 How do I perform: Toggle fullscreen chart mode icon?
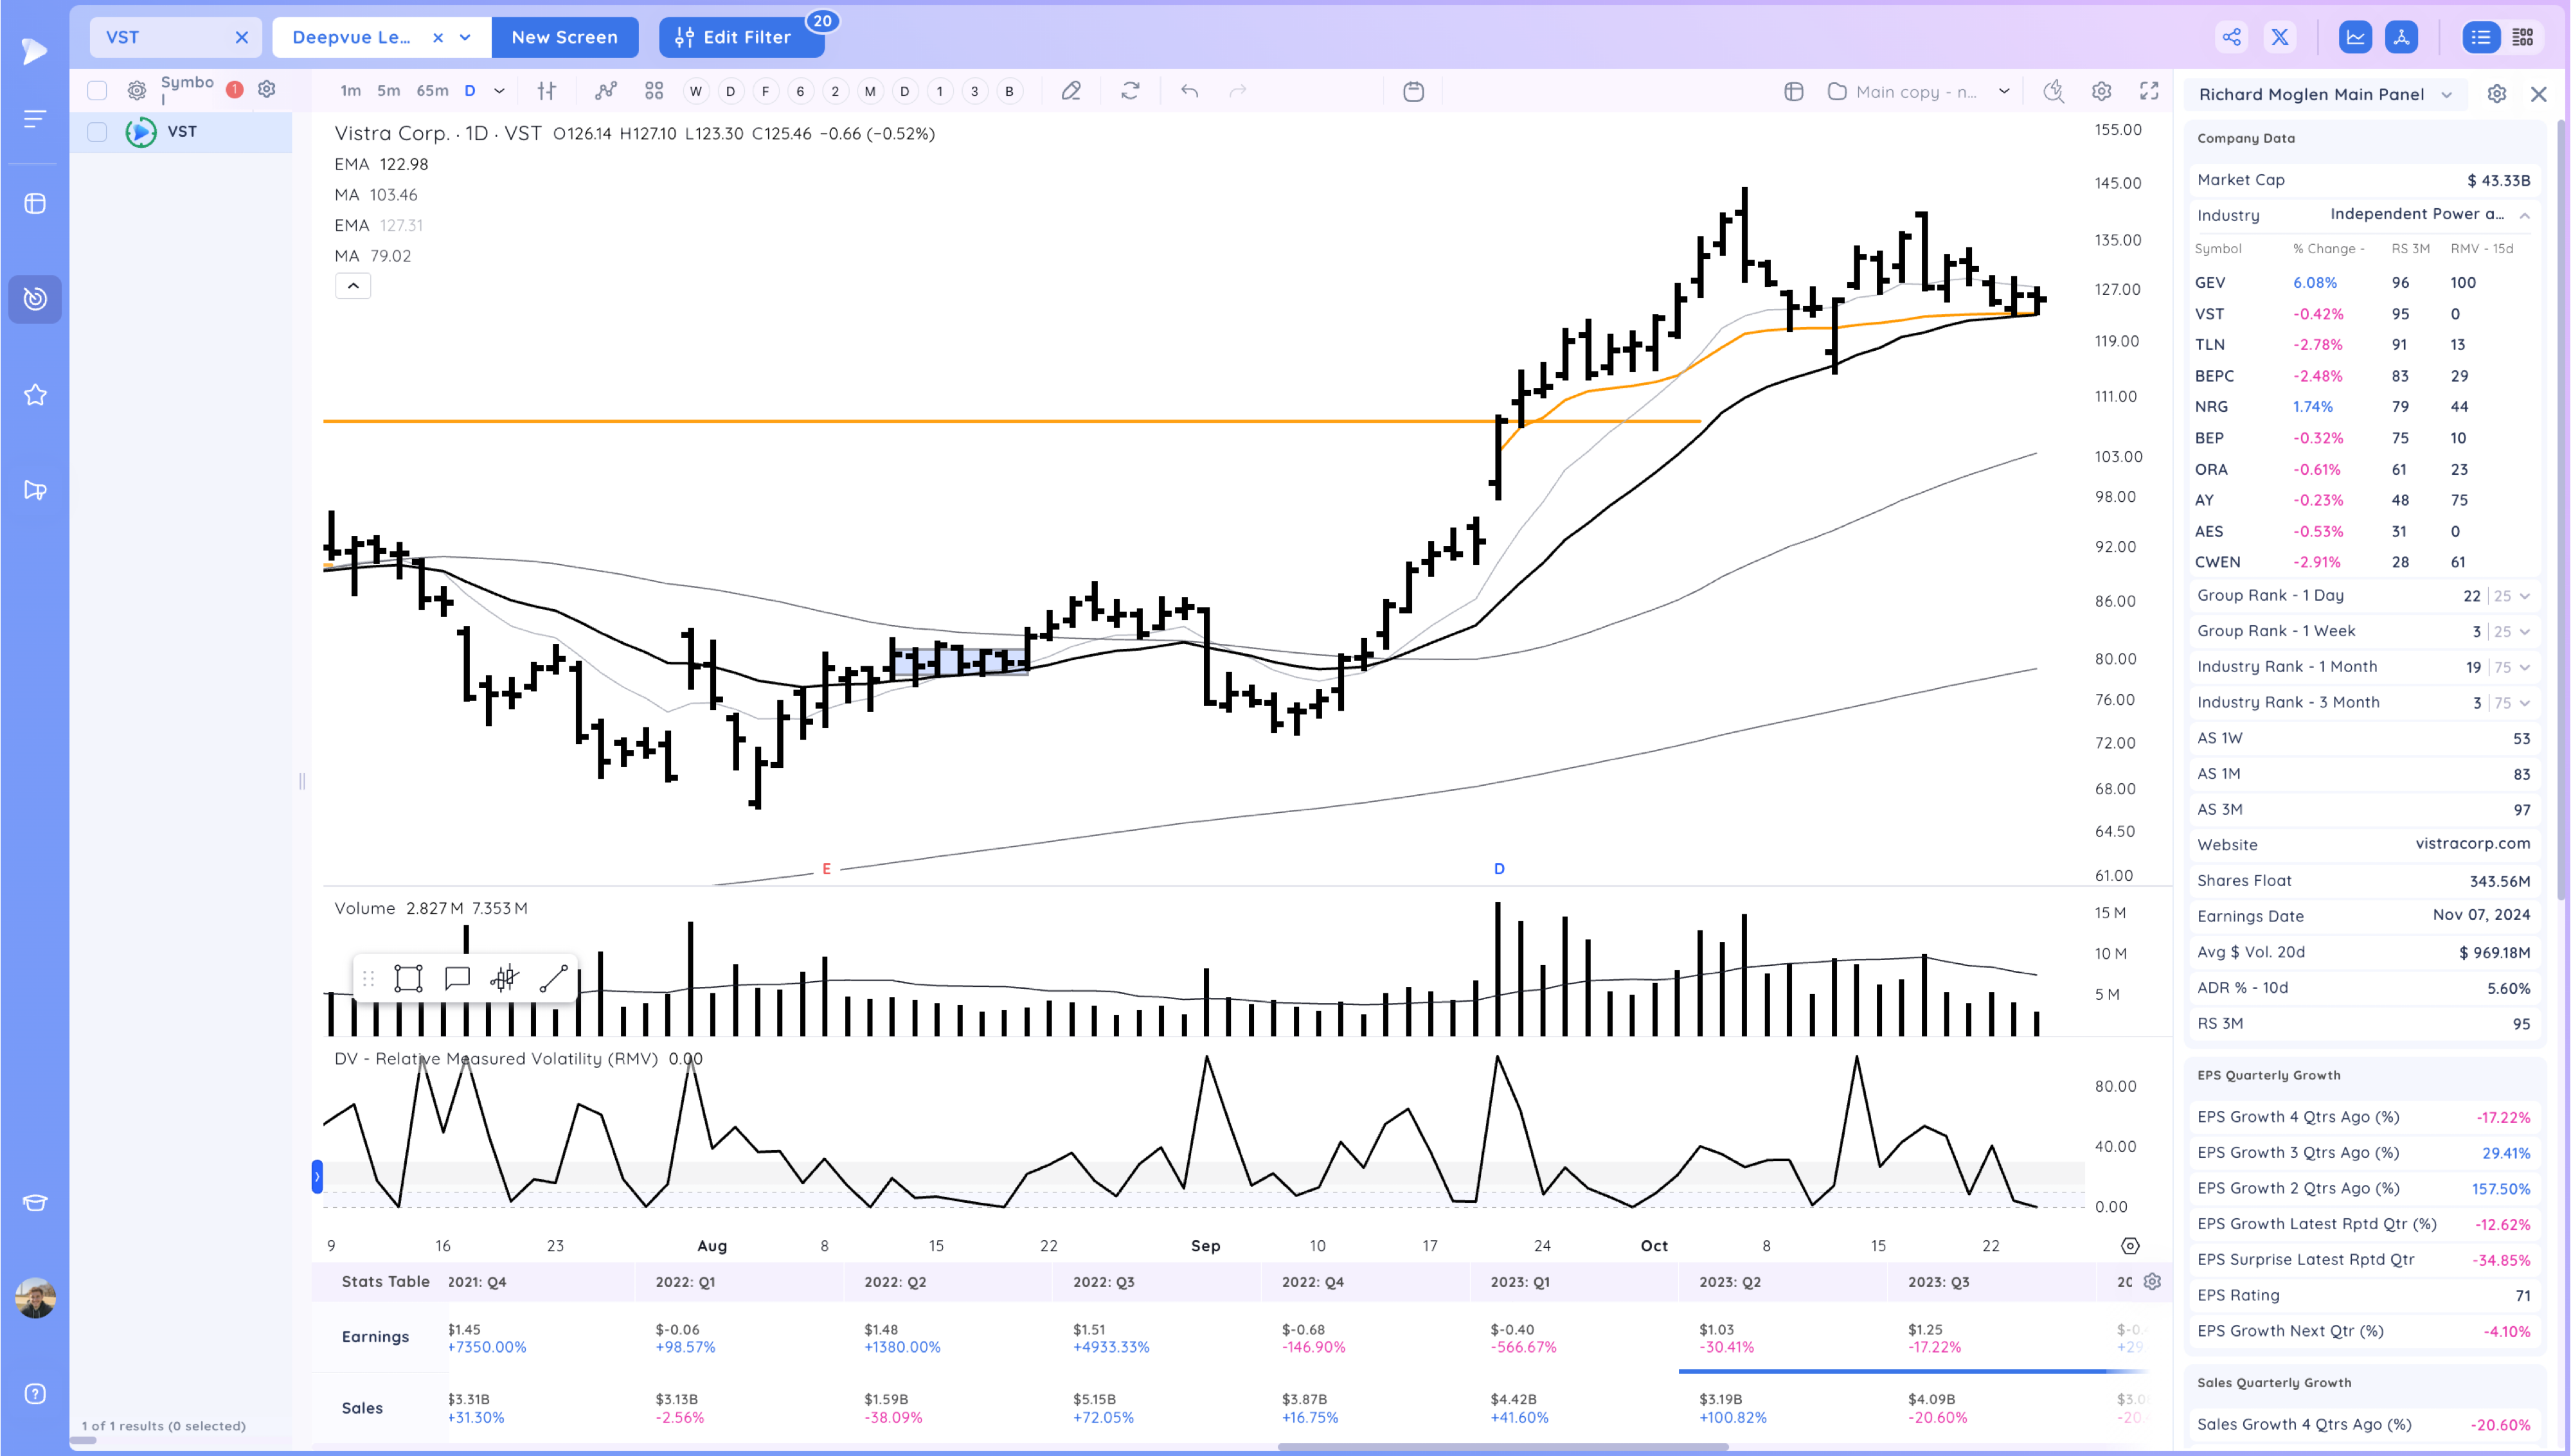2149,91
